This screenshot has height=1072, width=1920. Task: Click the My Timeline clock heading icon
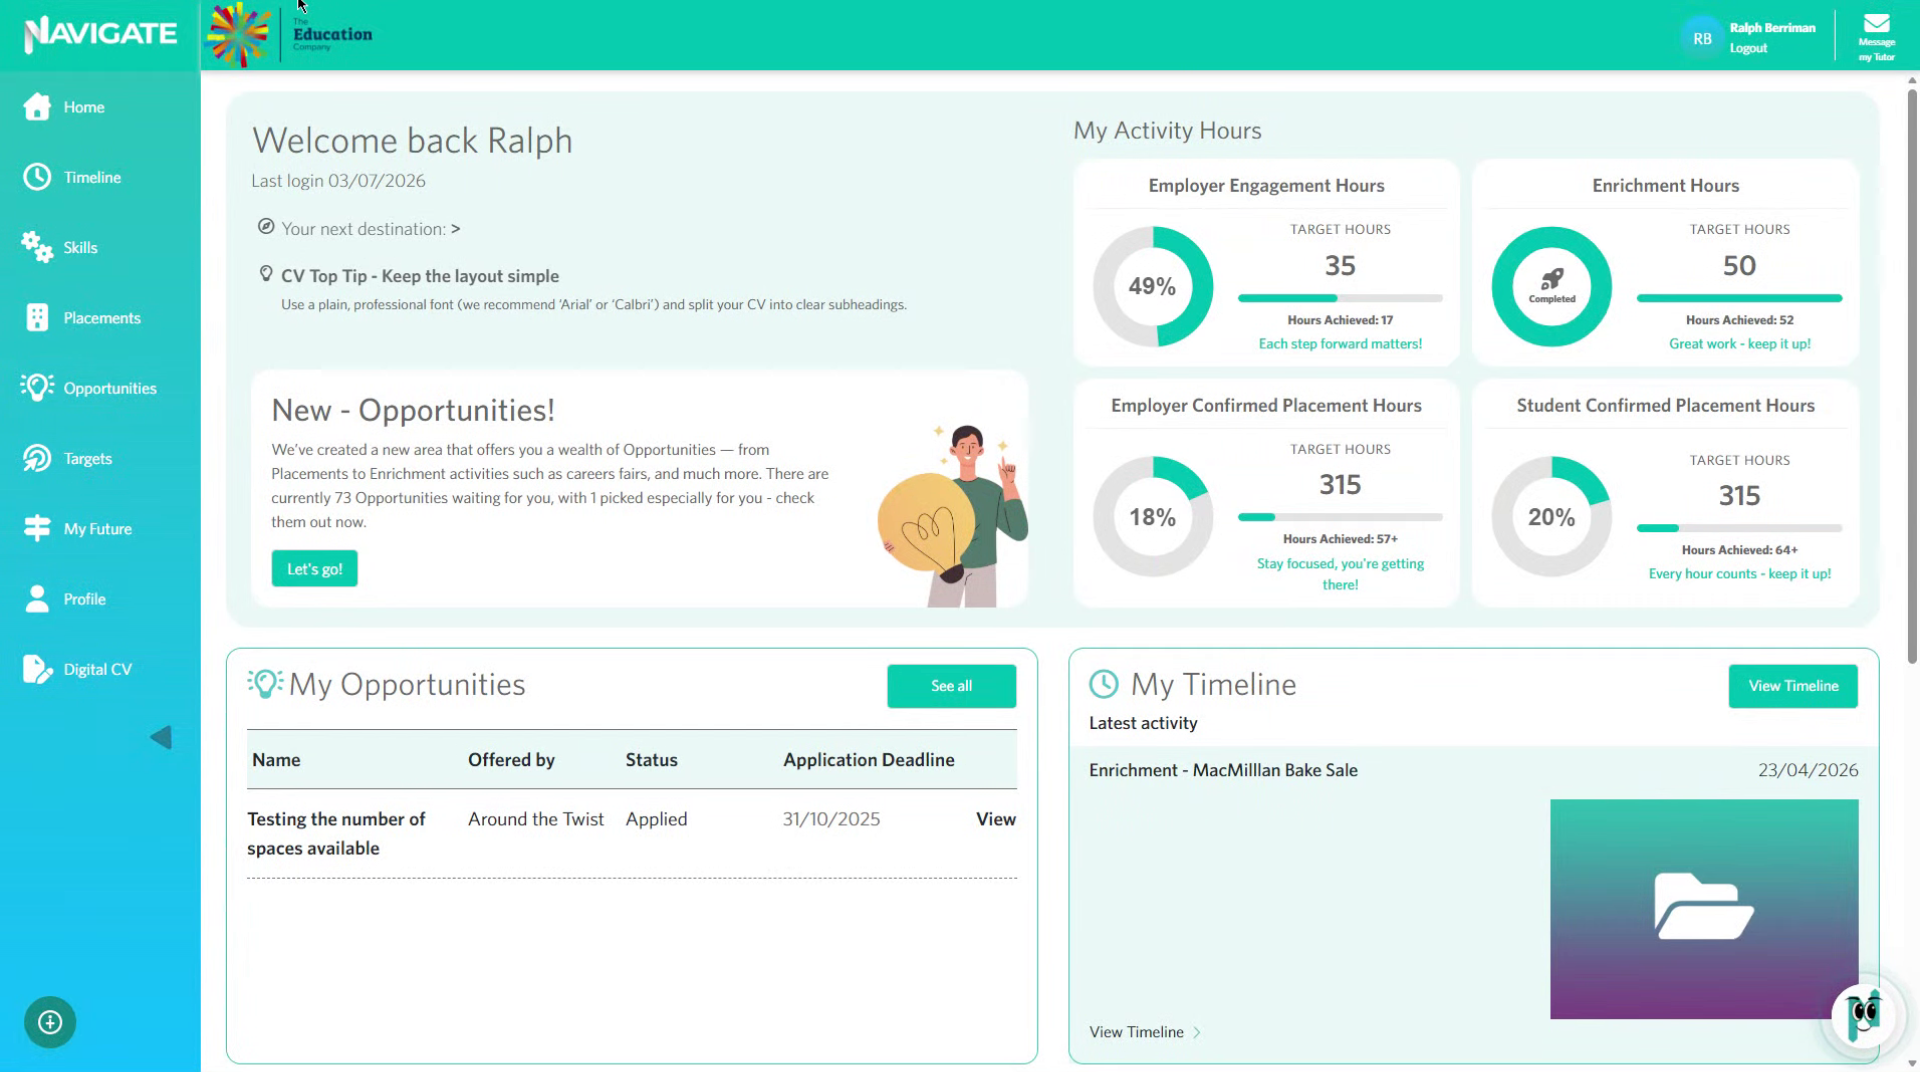coord(1104,684)
